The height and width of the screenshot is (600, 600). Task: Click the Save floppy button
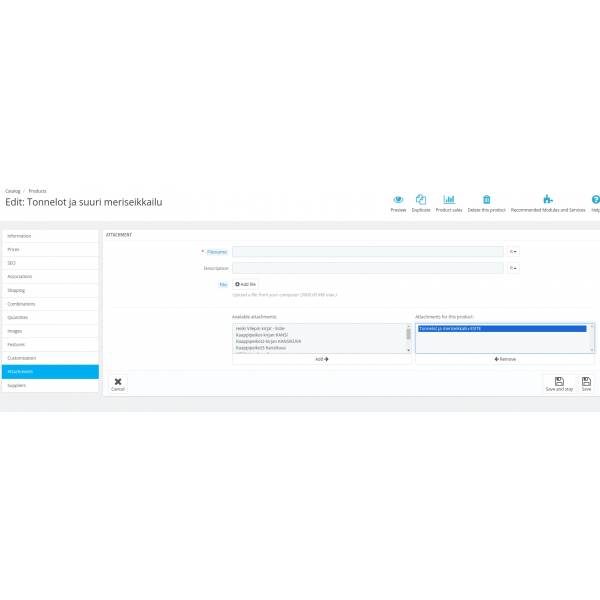click(586, 384)
